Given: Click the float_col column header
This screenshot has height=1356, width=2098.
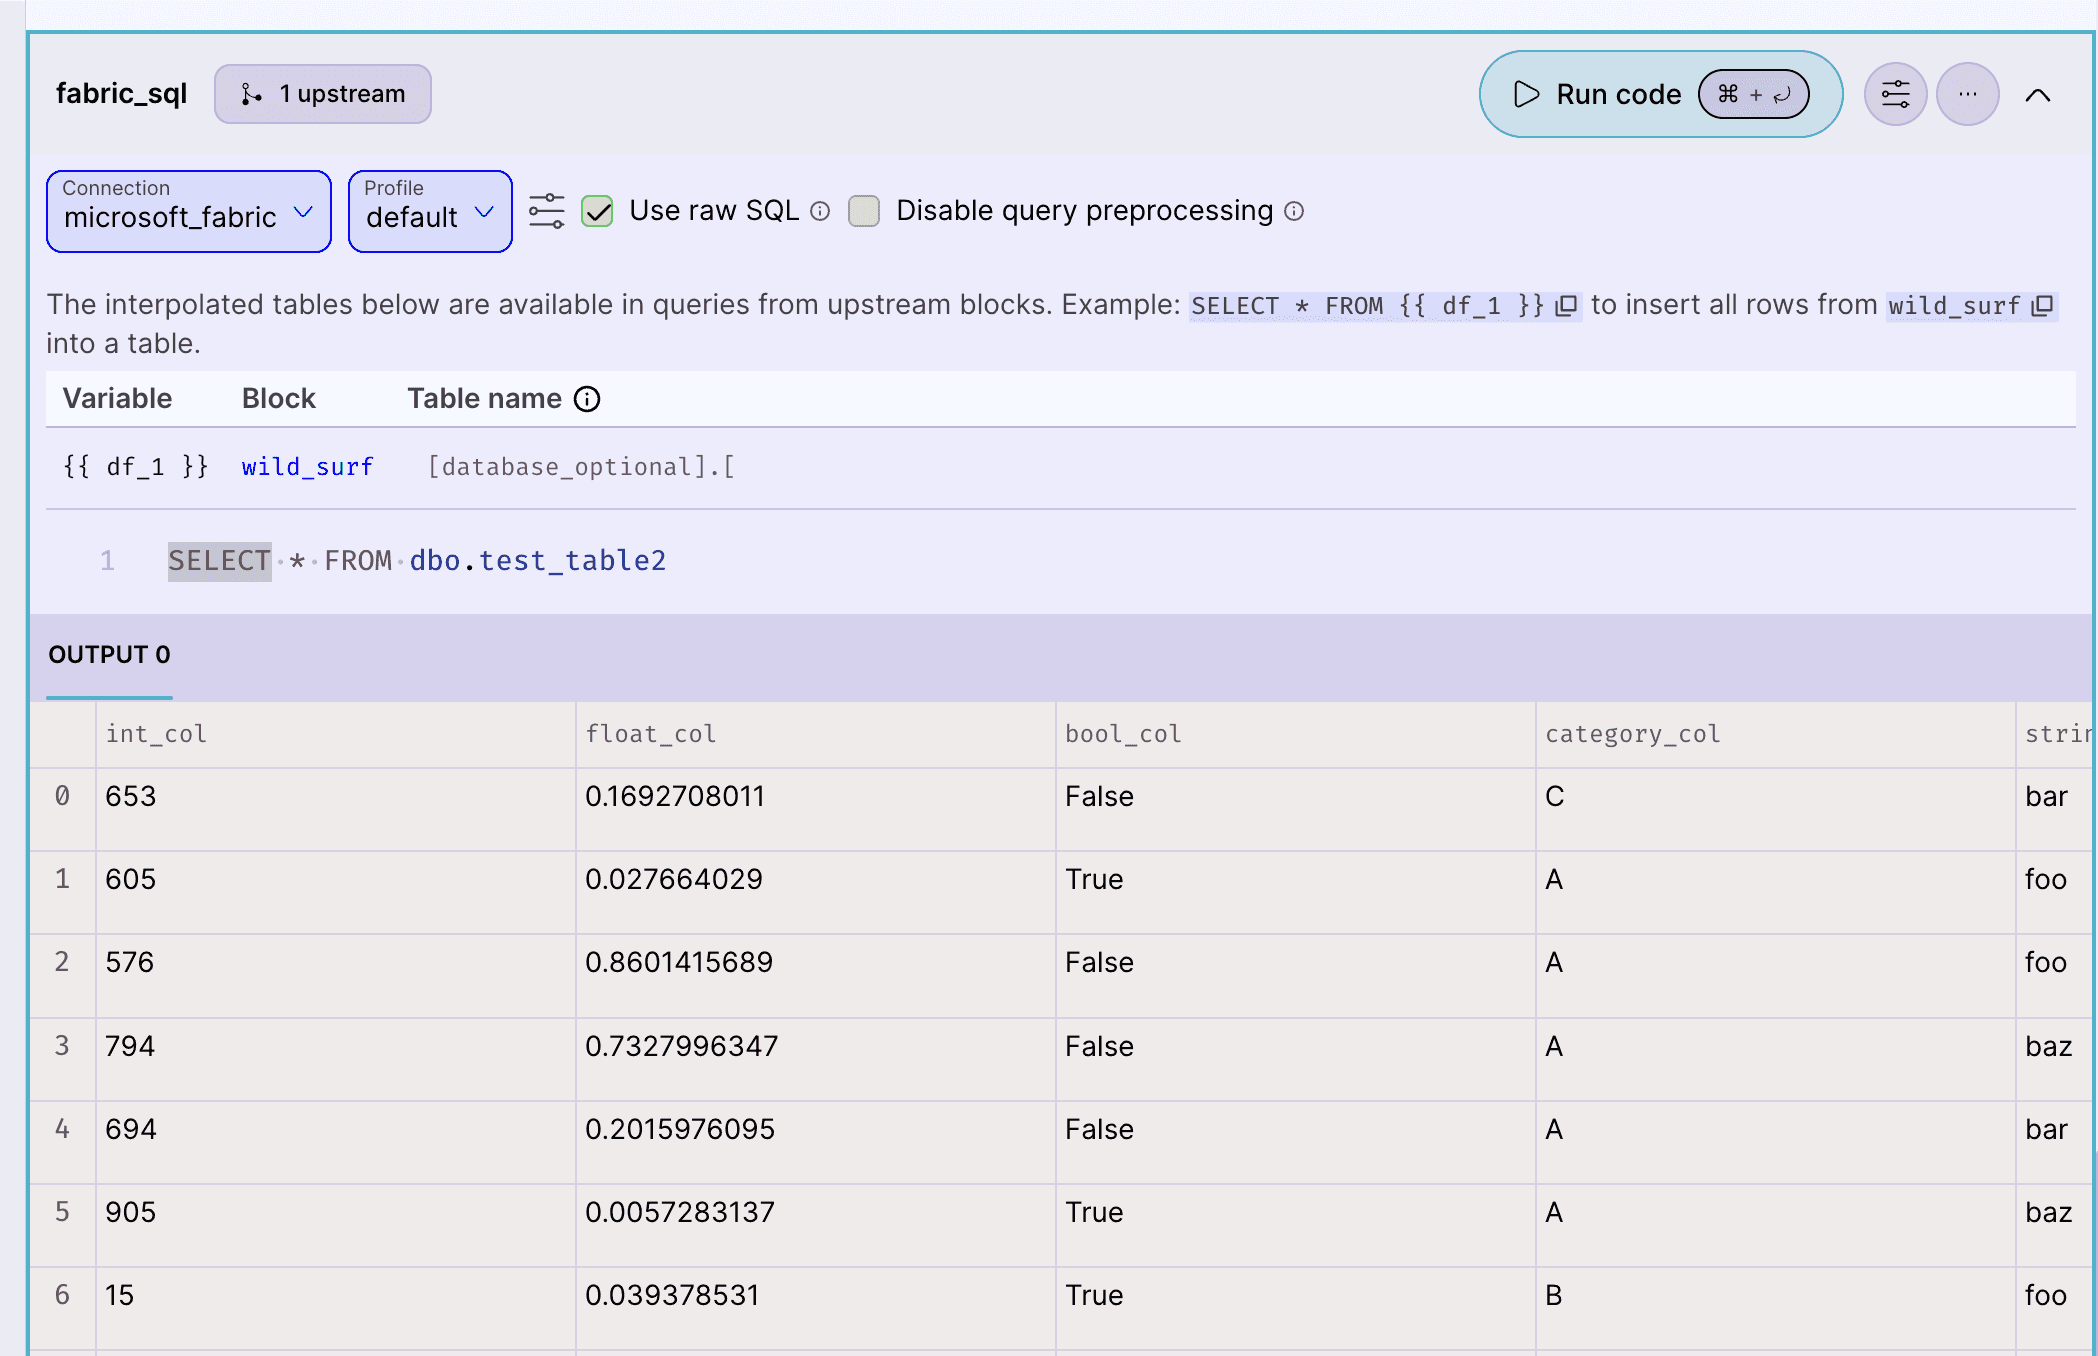Looking at the screenshot, I should 651,734.
